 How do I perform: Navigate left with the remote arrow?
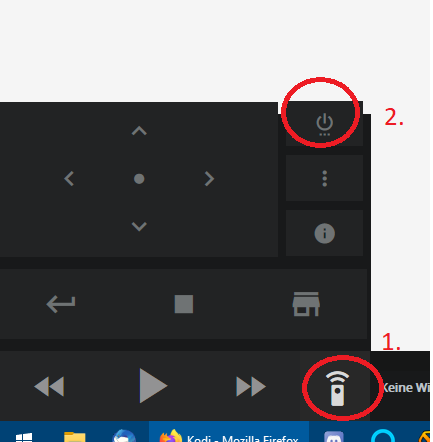(69, 179)
